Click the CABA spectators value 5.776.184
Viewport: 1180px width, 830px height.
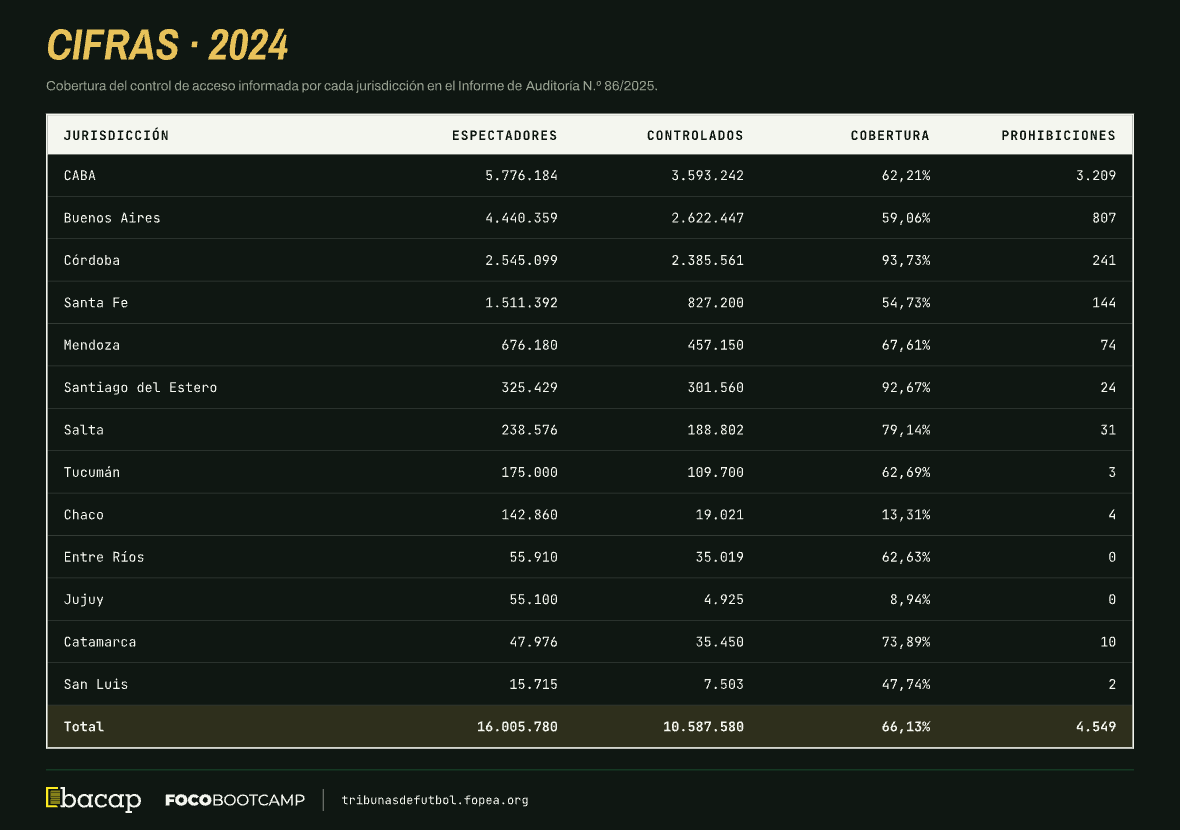[521, 175]
